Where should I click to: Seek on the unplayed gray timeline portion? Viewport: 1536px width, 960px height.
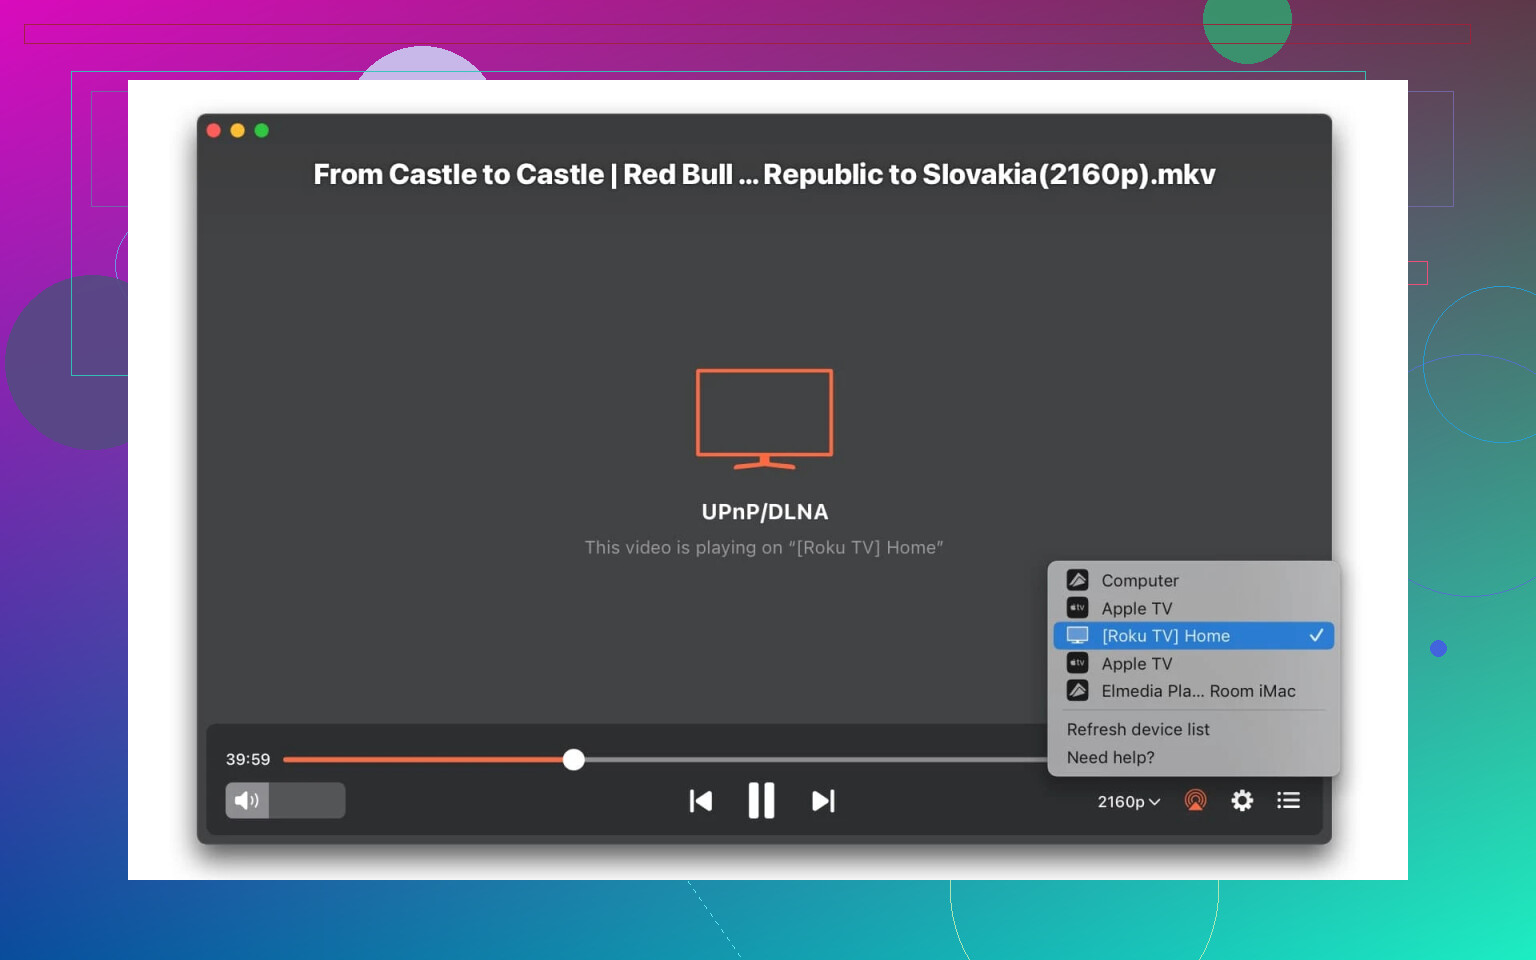click(x=815, y=759)
